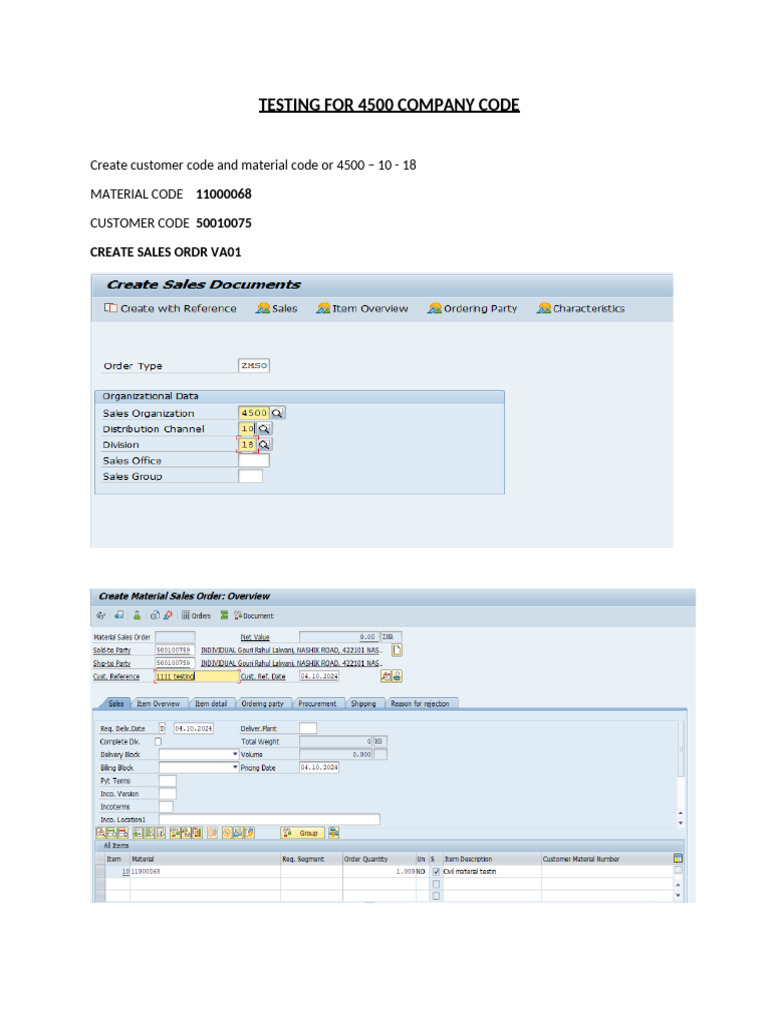Image resolution: width=768 pixels, height=1024 pixels.
Task: Click the green icon before Document button
Action: click(x=224, y=615)
